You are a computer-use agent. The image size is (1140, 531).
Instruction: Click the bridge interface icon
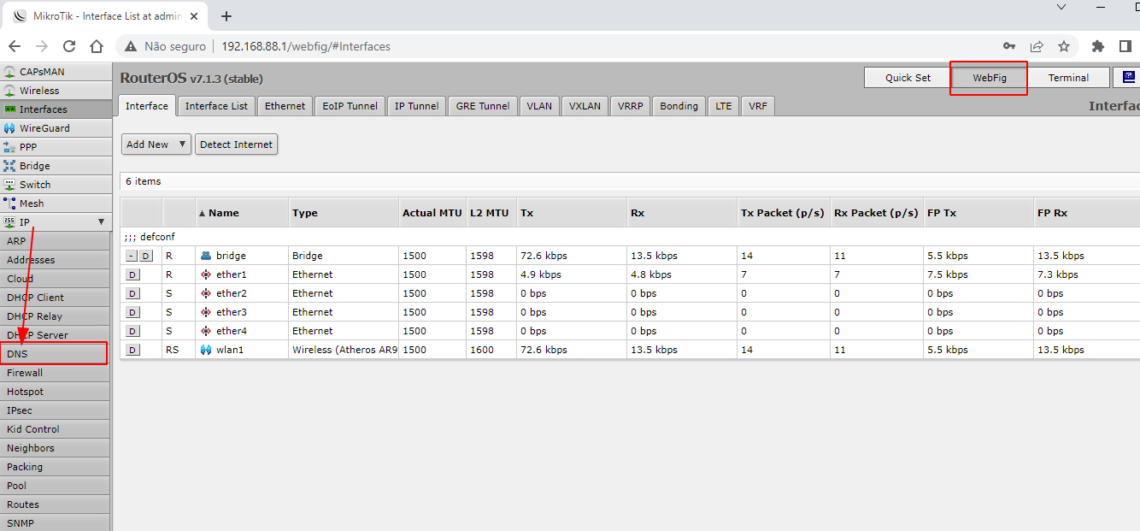(205, 256)
